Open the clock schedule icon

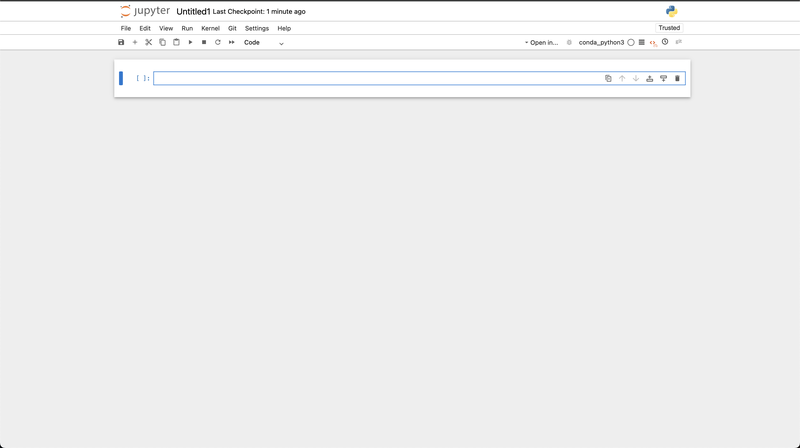coord(665,42)
